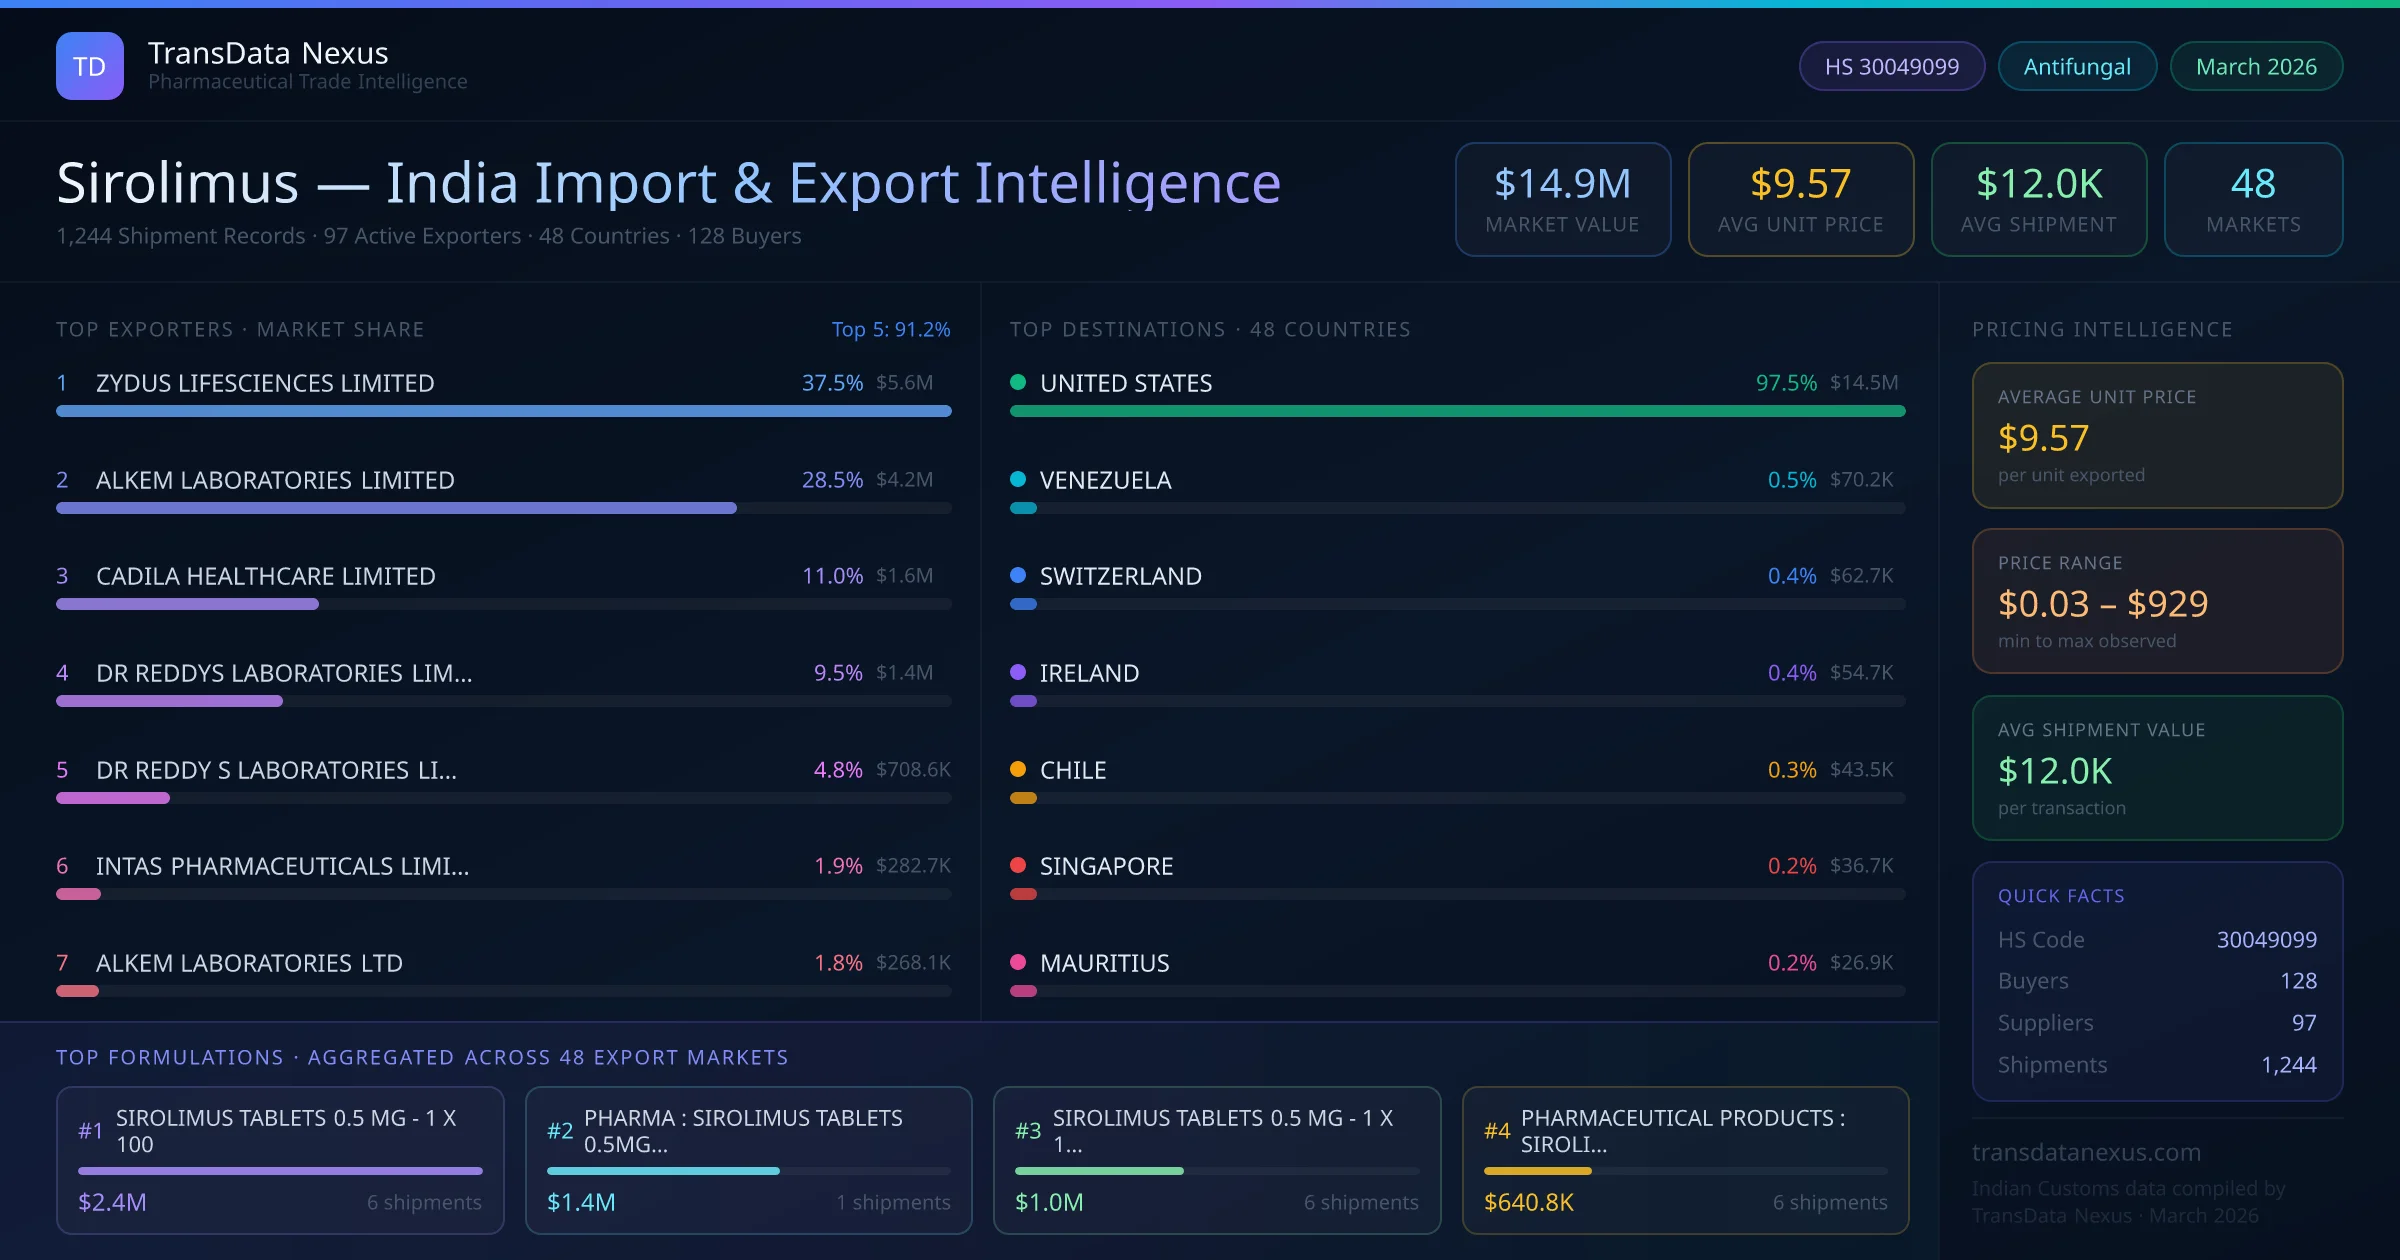Click the purple Ireland dot marker
This screenshot has width=2400, height=1260.
click(1018, 672)
